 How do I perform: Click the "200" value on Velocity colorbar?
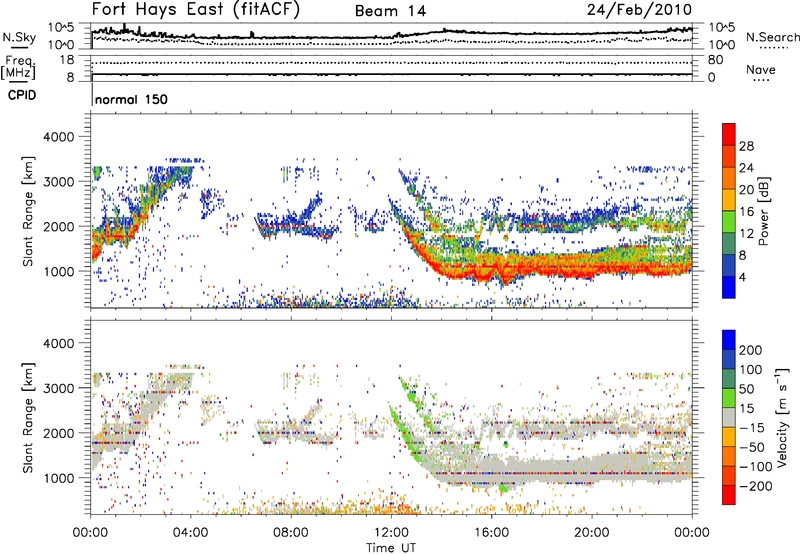(751, 350)
